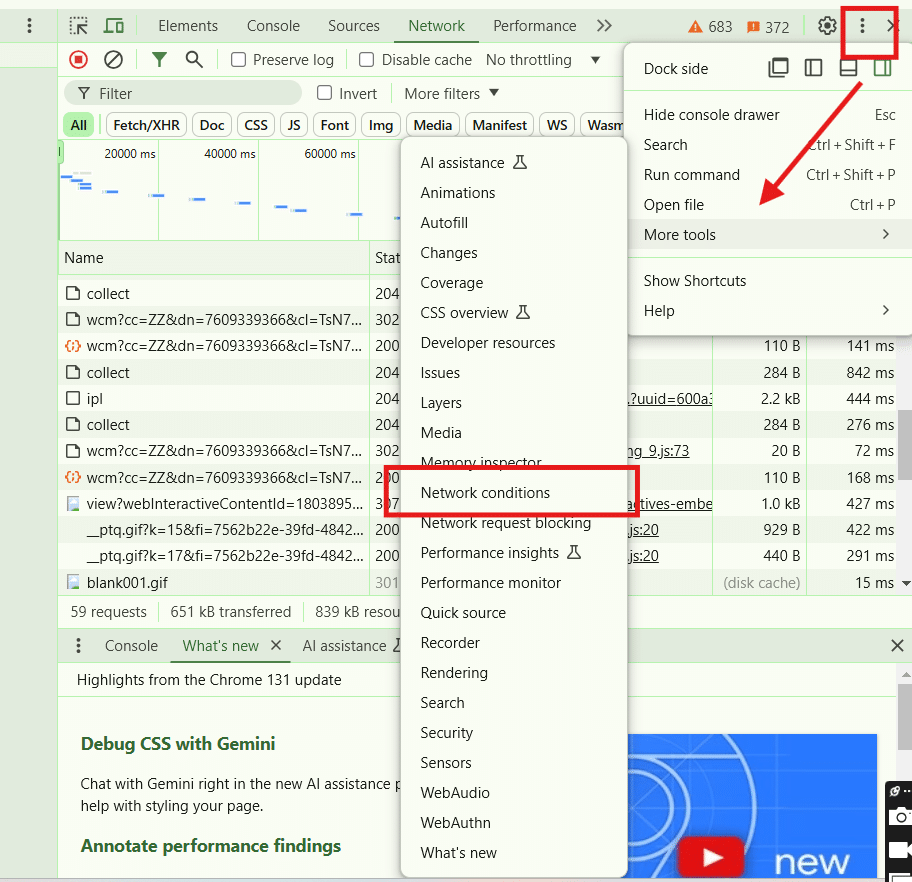912x882 pixels.
Task: Clear the network log
Action: click(x=113, y=60)
